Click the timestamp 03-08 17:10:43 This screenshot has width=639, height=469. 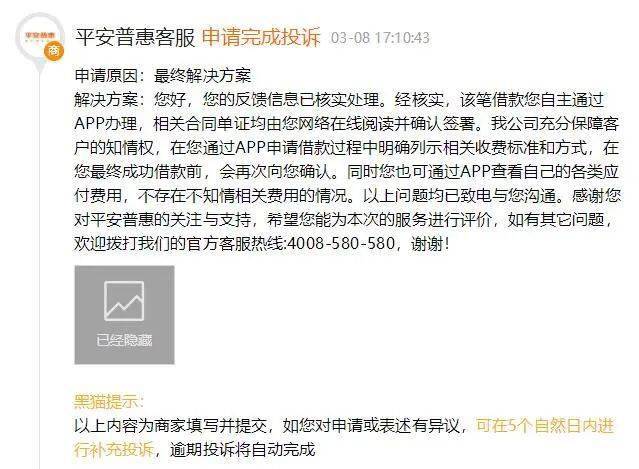pos(380,38)
